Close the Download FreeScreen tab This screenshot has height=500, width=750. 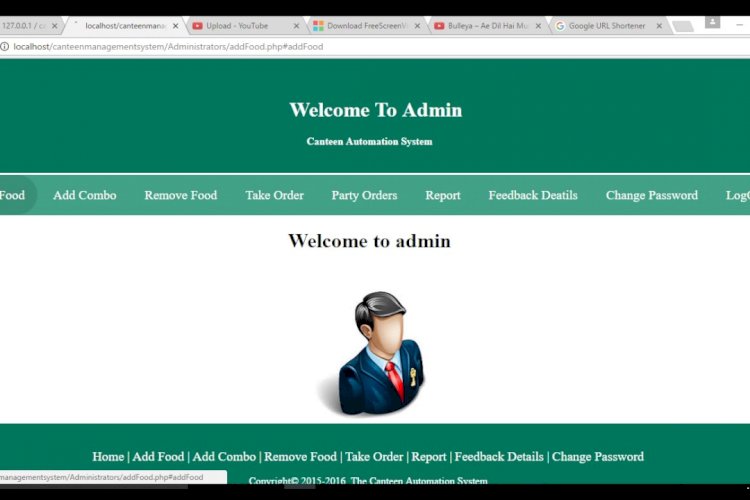point(418,26)
